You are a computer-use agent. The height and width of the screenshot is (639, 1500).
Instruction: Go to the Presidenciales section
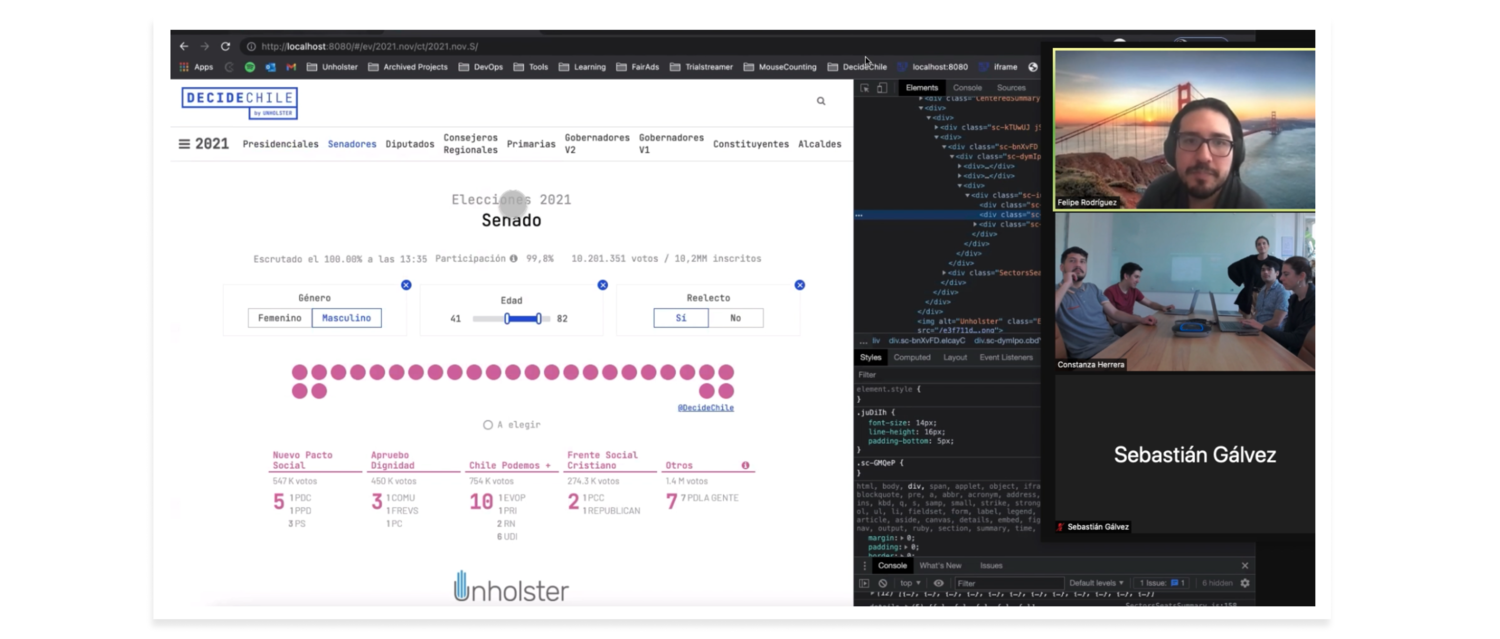tap(281, 144)
